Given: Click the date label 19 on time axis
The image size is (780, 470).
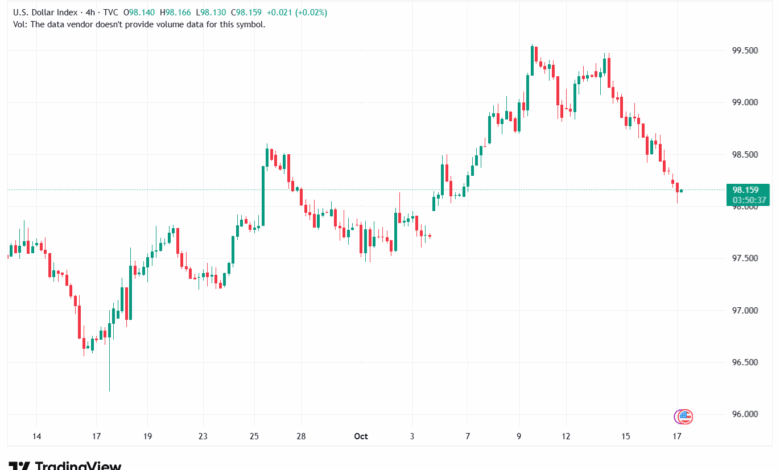Looking at the screenshot, I should (147, 436).
